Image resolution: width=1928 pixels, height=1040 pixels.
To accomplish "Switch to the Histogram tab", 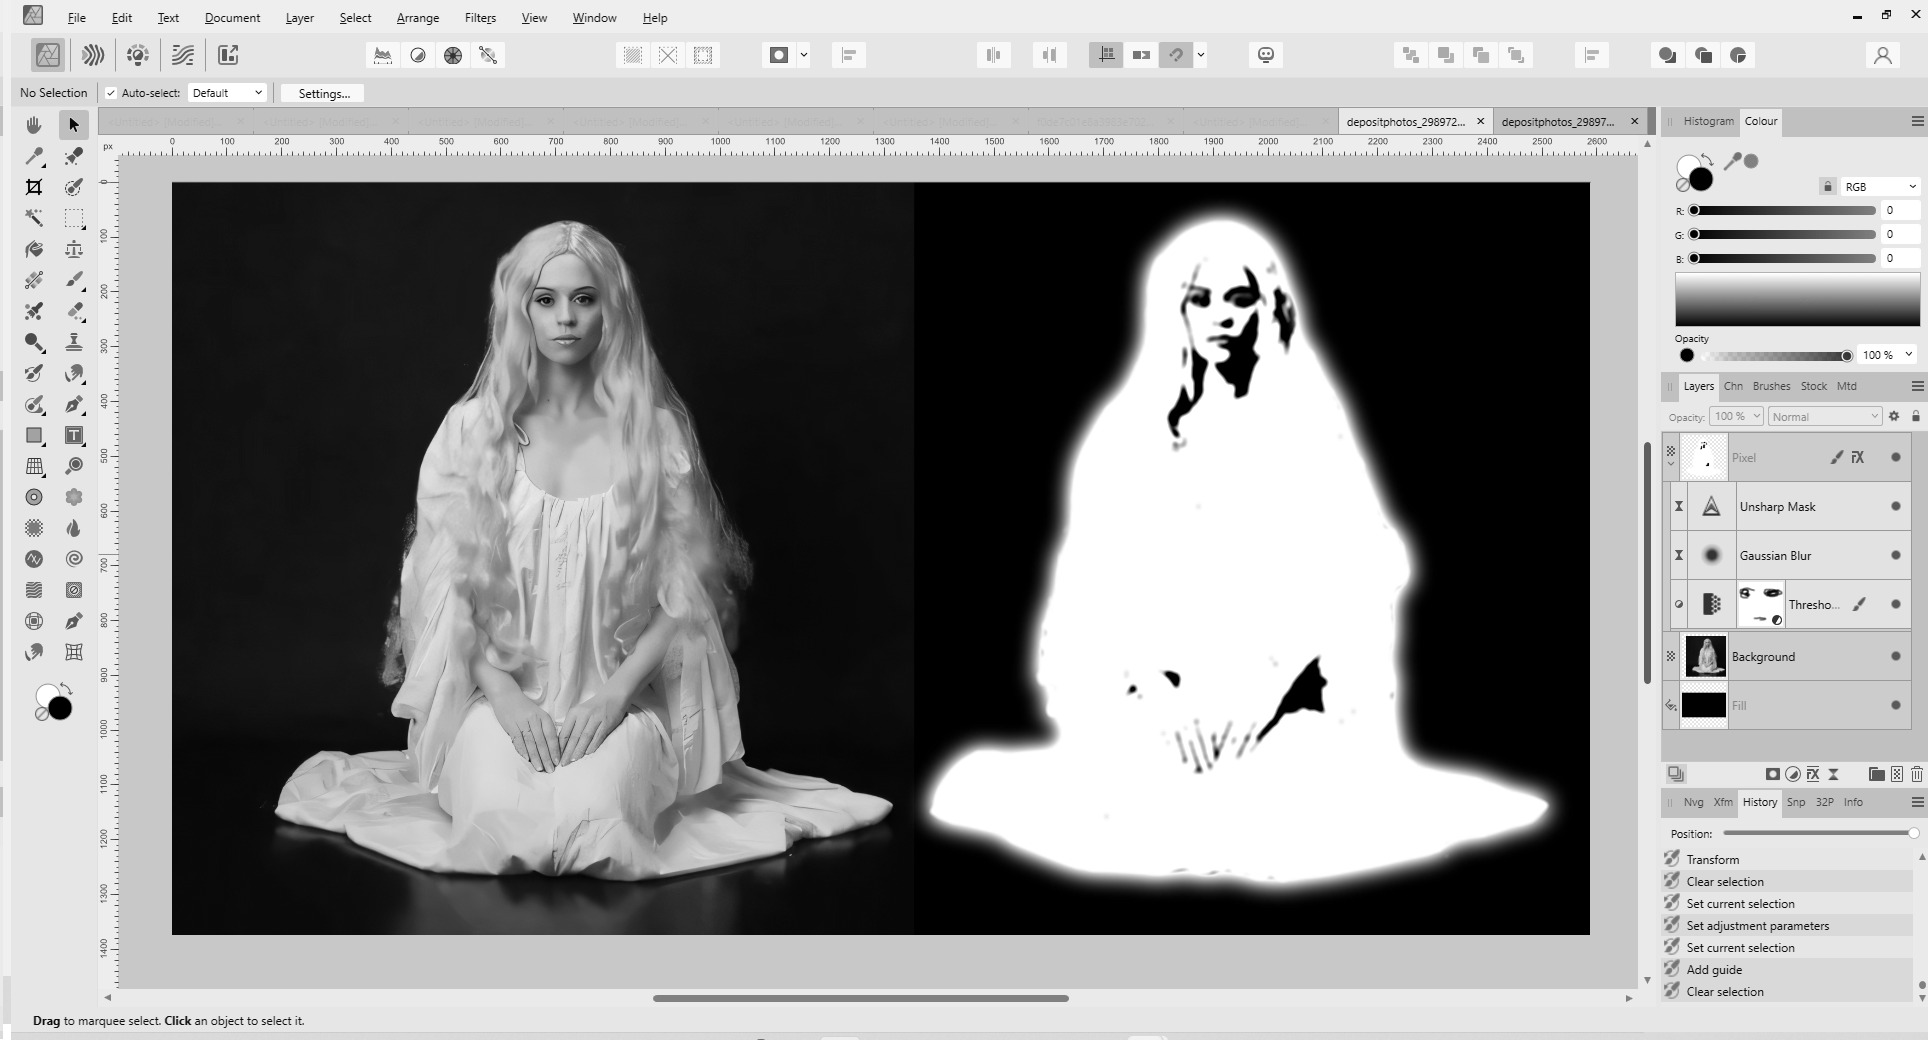I will [1708, 121].
